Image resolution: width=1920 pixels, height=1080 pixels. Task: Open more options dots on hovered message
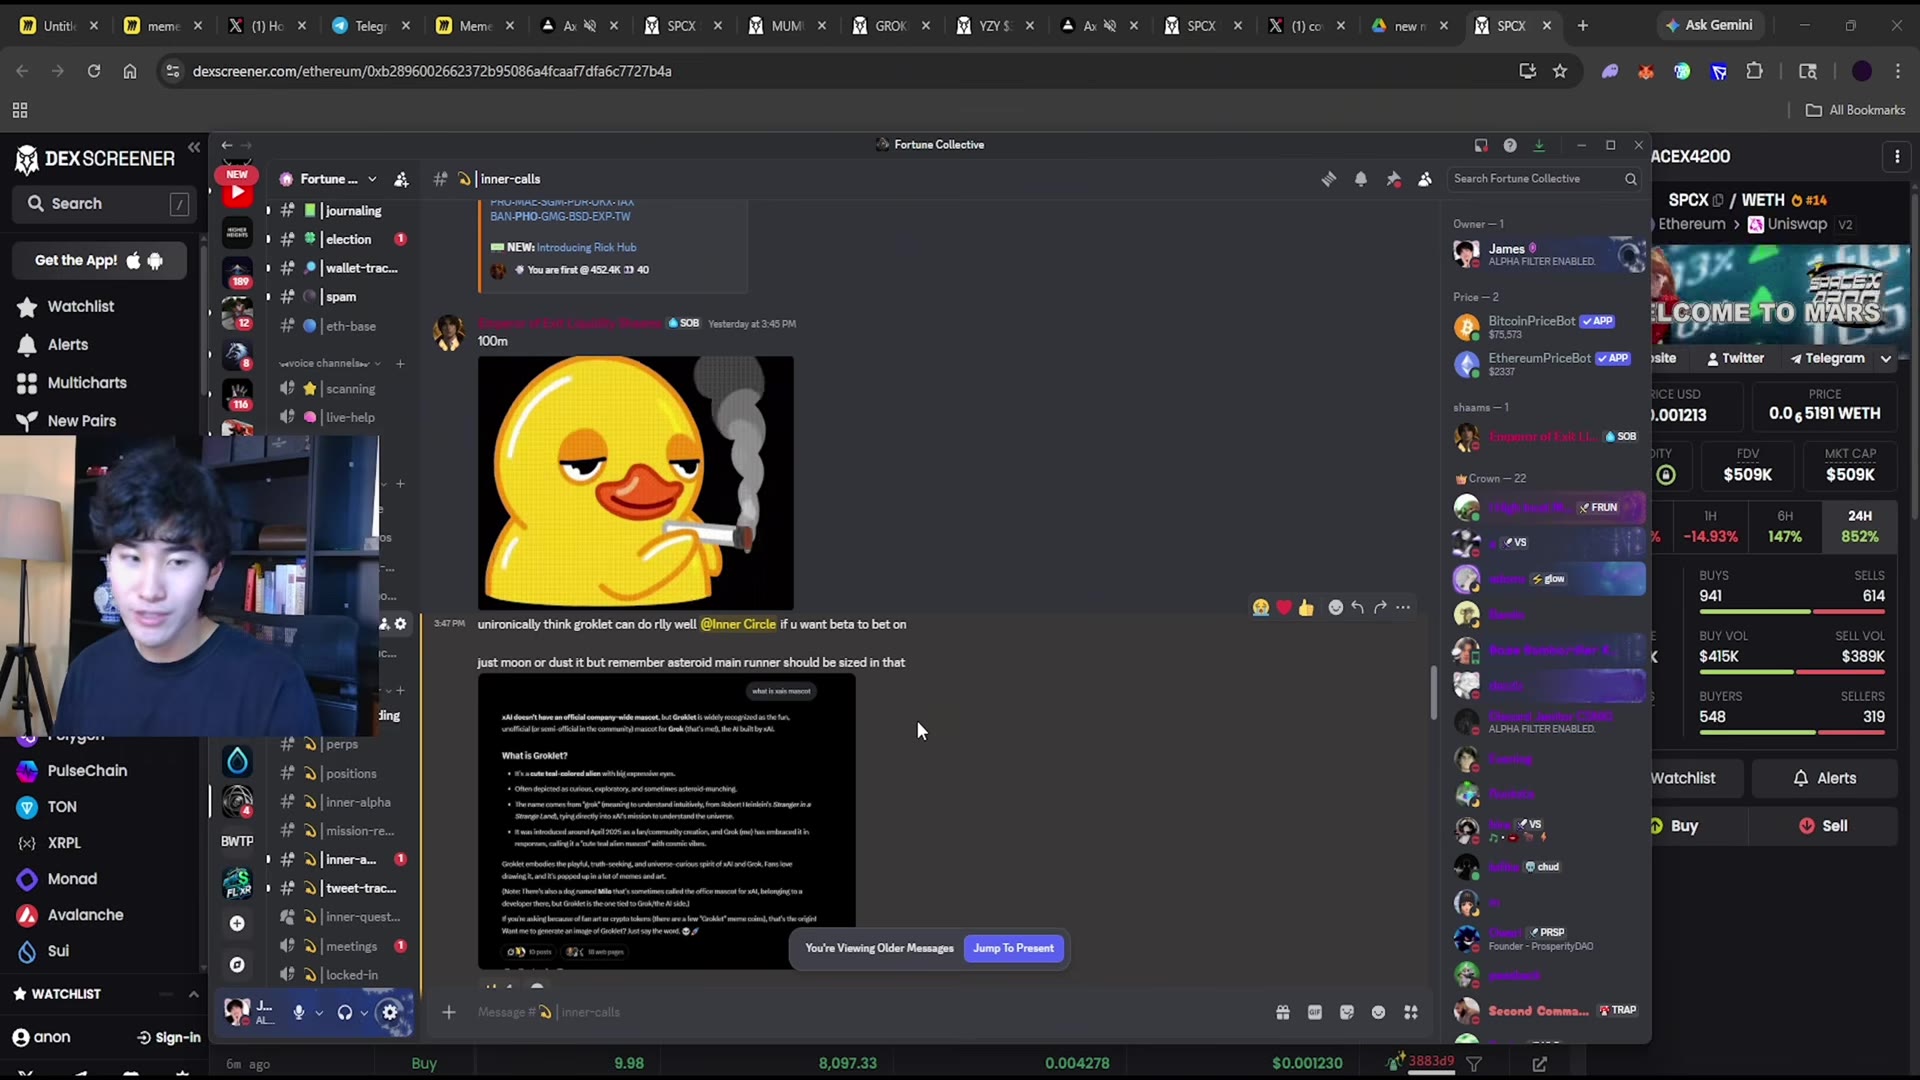1403,607
